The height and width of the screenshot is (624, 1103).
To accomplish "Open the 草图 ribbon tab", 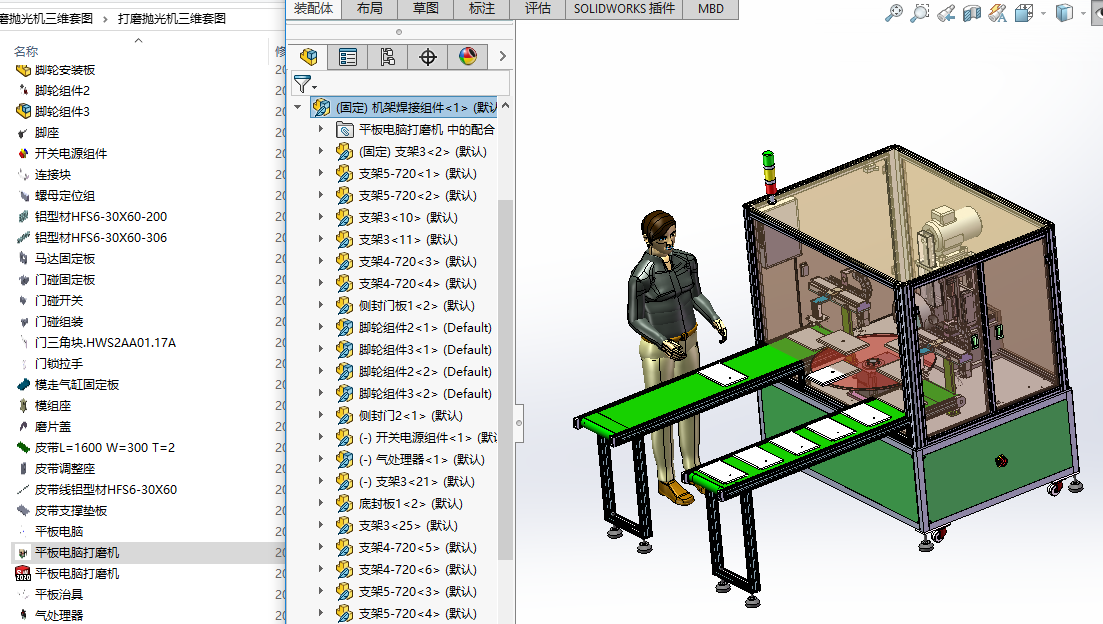I will click(x=426, y=8).
